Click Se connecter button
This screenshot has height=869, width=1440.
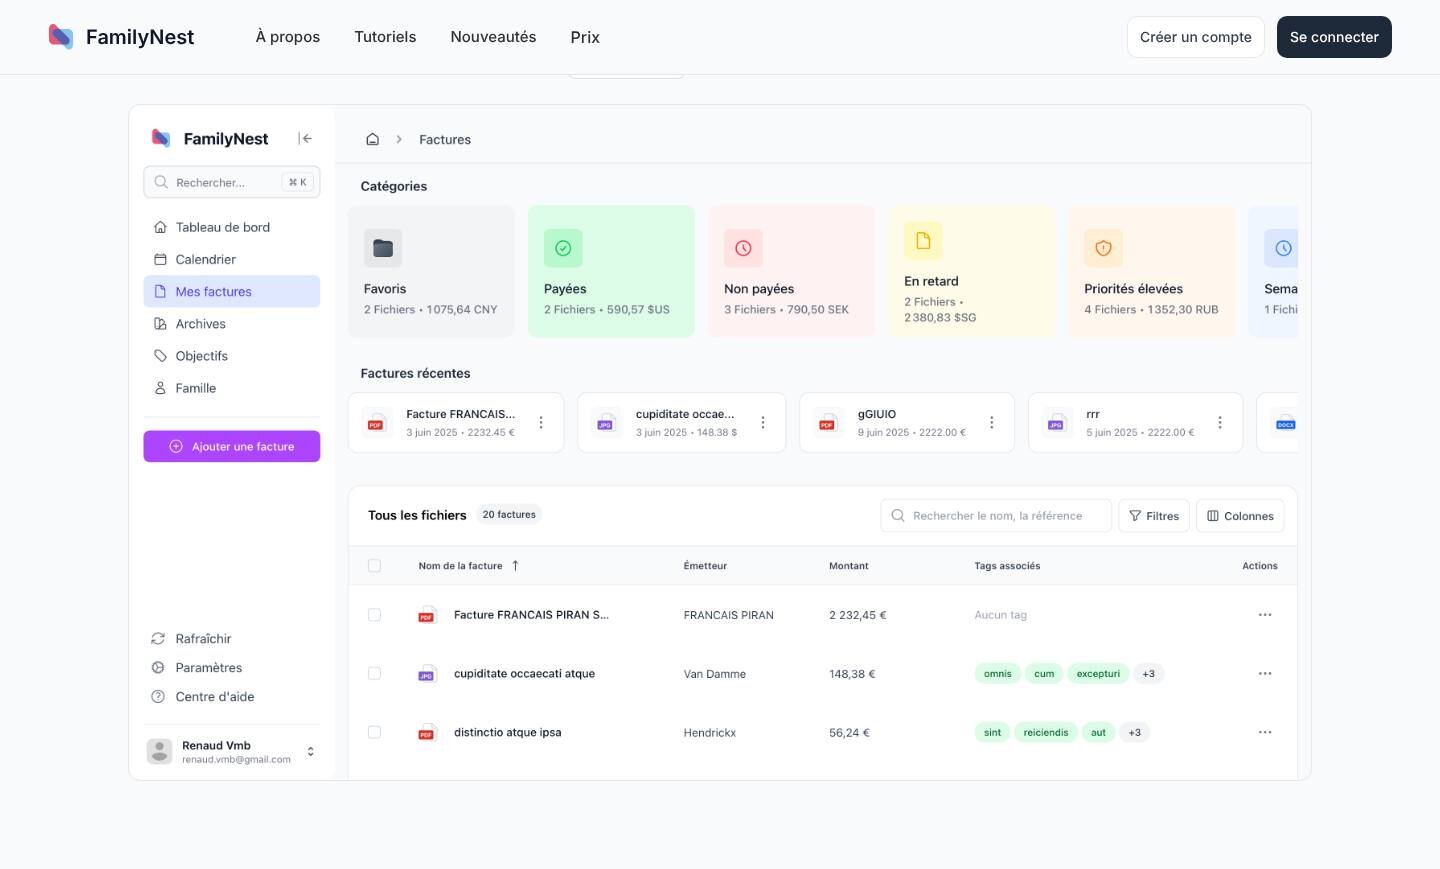click(1334, 37)
